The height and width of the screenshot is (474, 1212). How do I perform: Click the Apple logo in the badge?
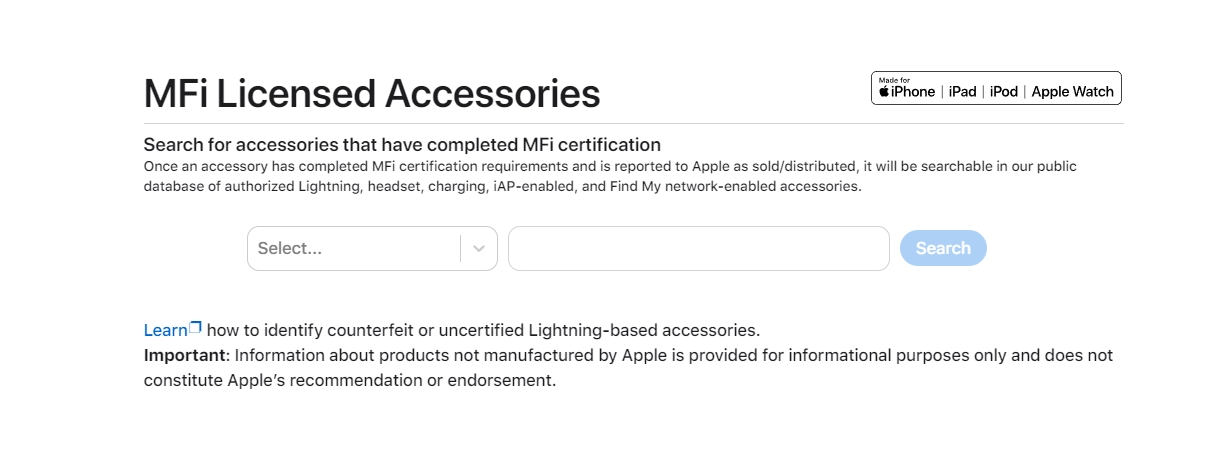[x=884, y=92]
